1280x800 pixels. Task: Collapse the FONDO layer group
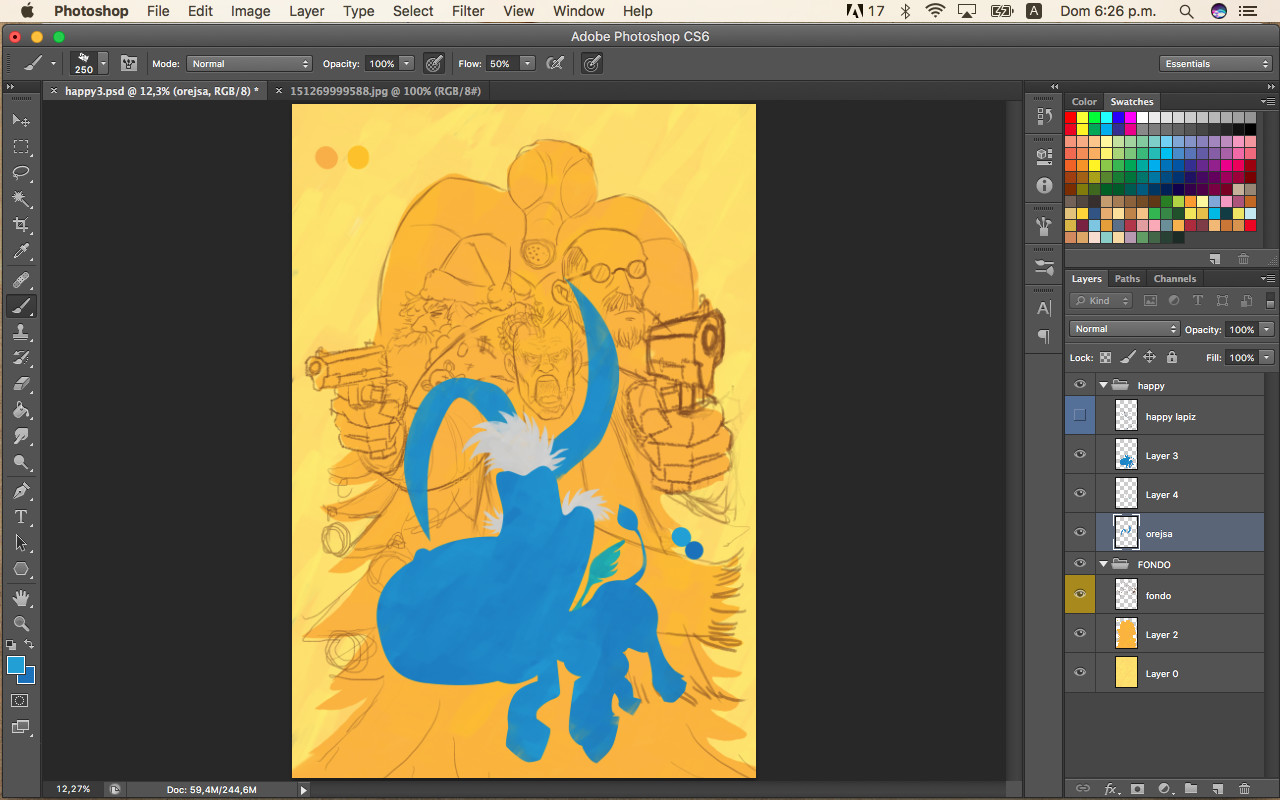[x=1104, y=564]
